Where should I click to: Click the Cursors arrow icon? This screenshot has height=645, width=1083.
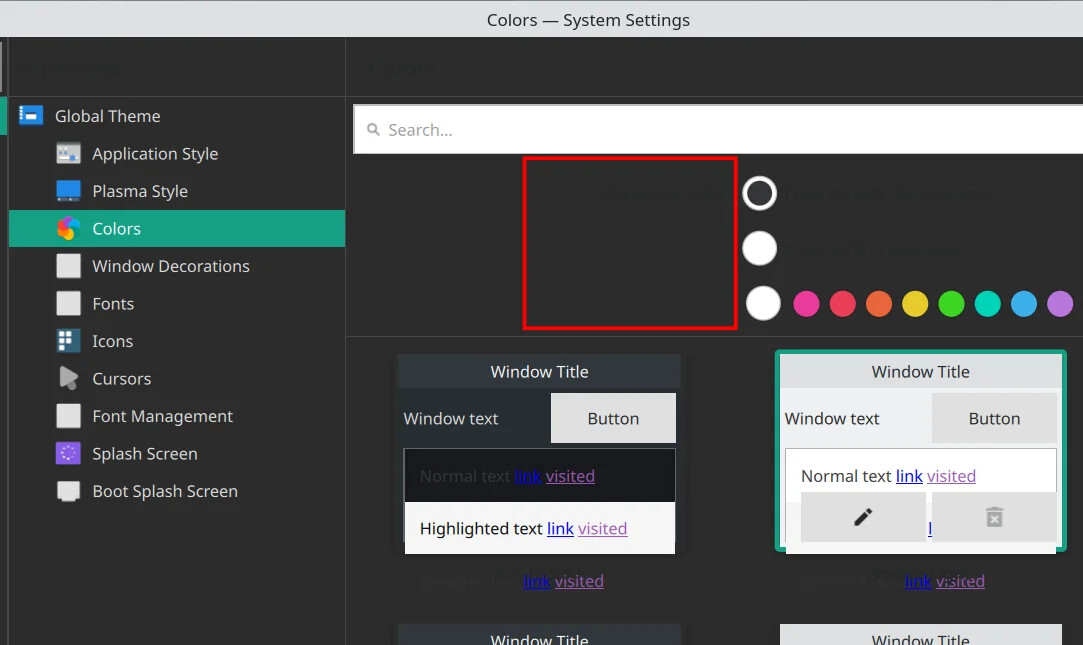pyautogui.click(x=68, y=378)
